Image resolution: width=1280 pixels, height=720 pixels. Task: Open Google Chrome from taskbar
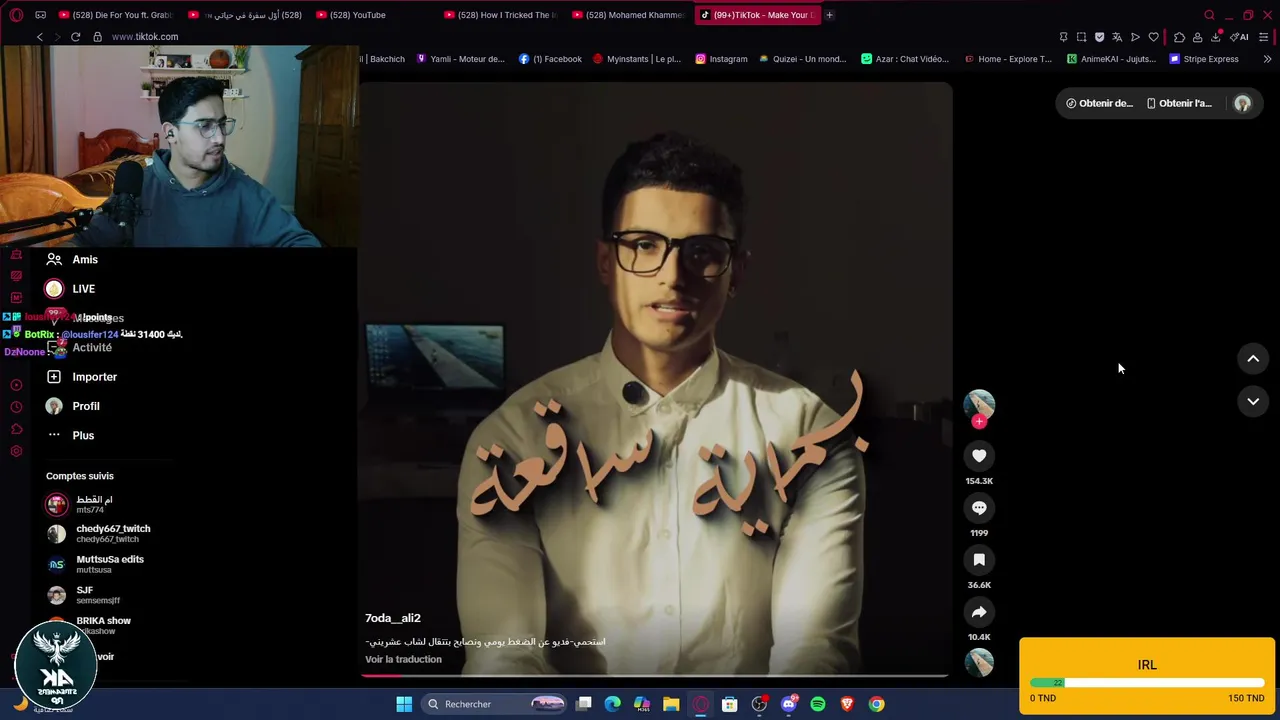[x=876, y=704]
